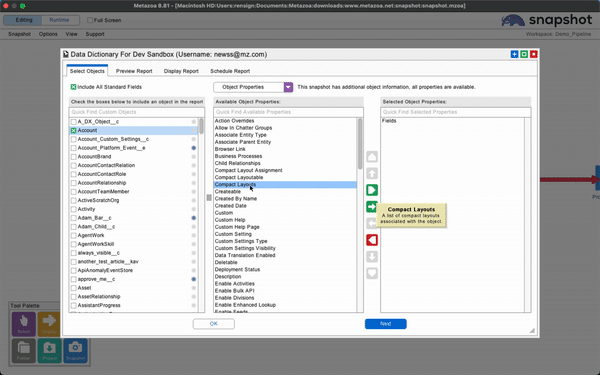
Task: Click the Quick Find Selected Properties field
Action: [x=456, y=112]
